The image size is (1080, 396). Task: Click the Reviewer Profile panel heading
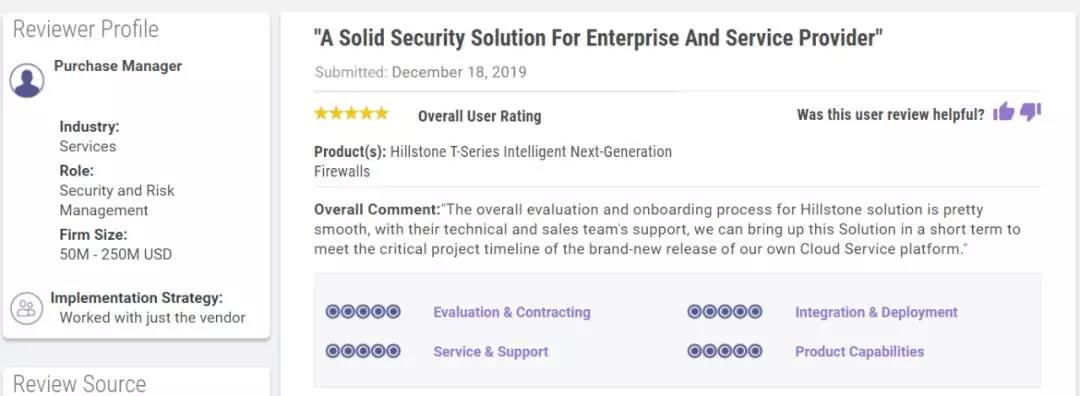pyautogui.click(x=85, y=29)
